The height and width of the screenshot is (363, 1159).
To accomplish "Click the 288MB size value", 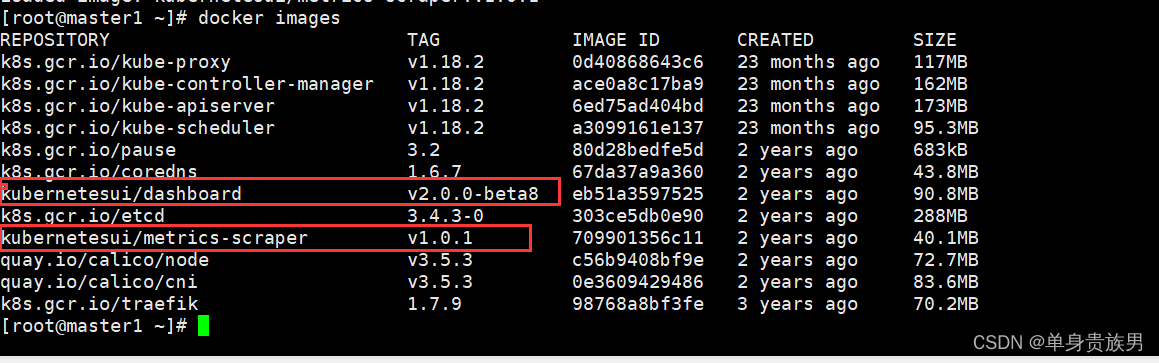I will 940,217.
